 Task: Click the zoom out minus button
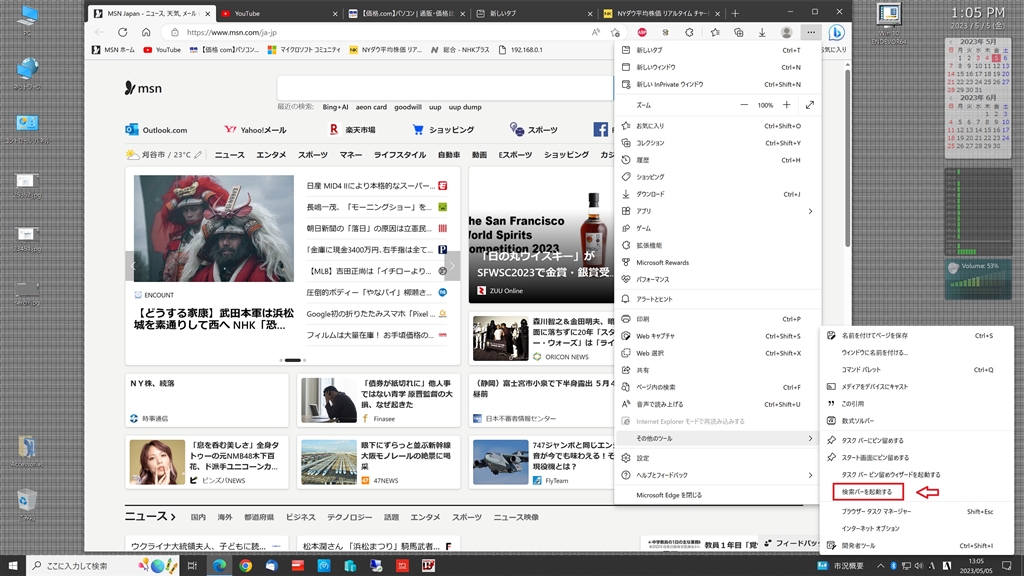click(743, 105)
